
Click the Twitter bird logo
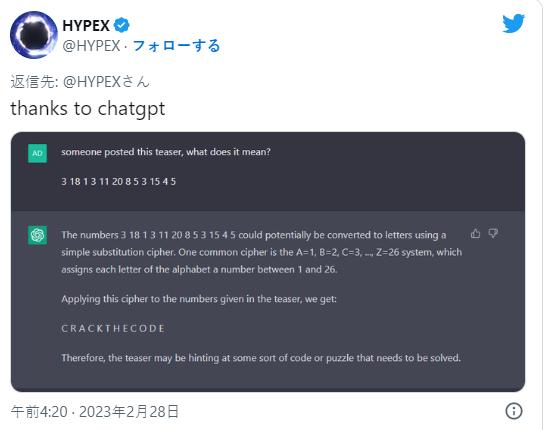(x=513, y=23)
